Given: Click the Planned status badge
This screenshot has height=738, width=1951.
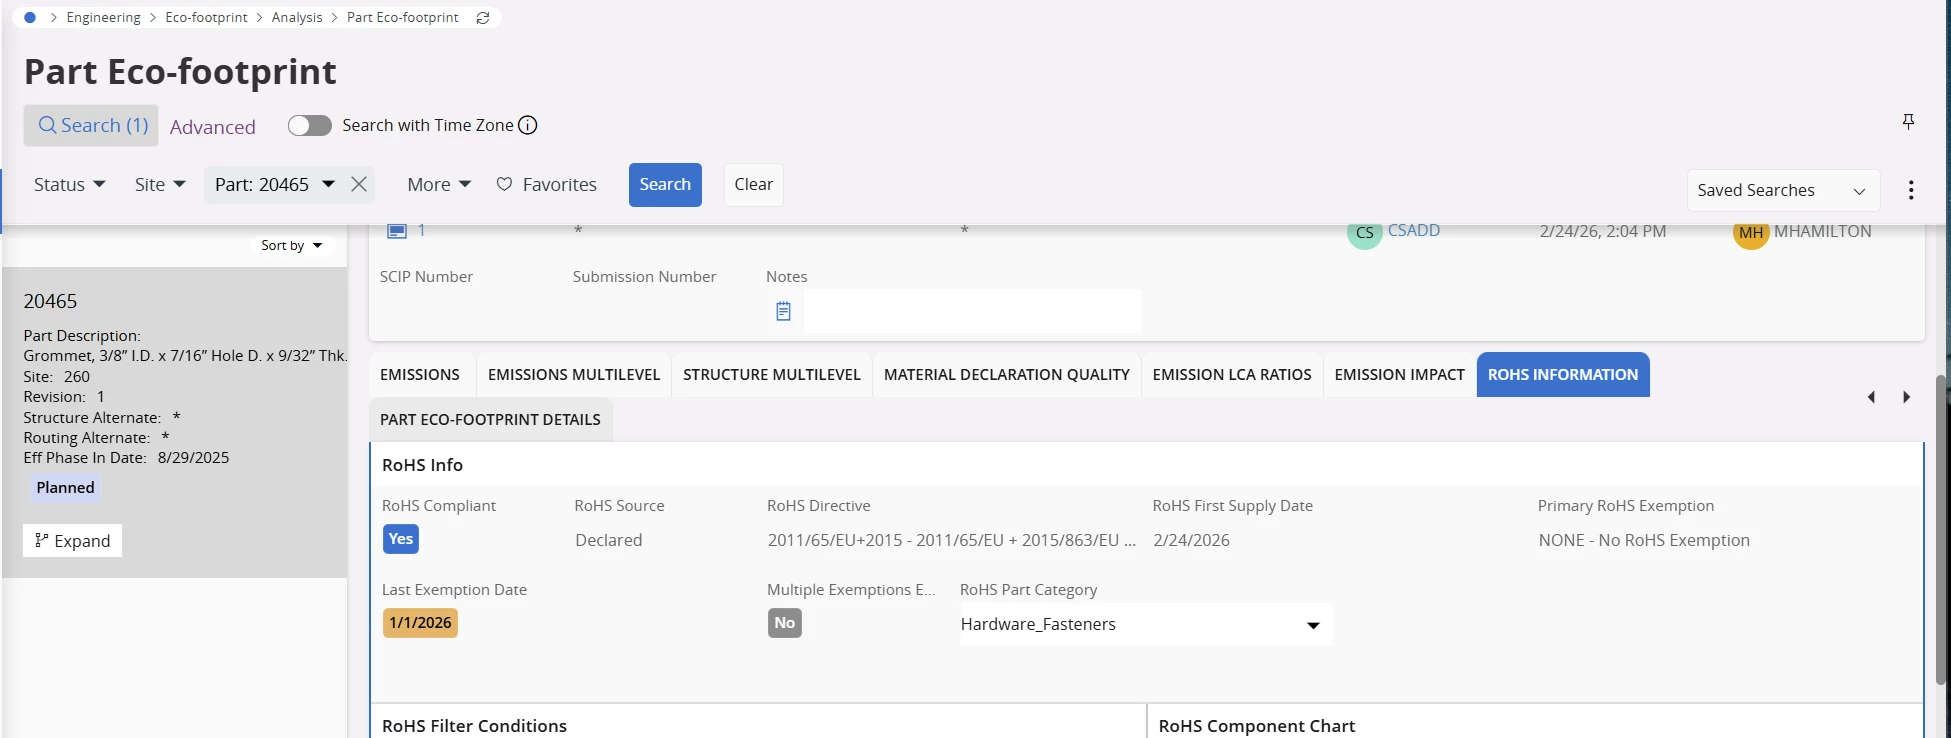Looking at the screenshot, I should 66,488.
